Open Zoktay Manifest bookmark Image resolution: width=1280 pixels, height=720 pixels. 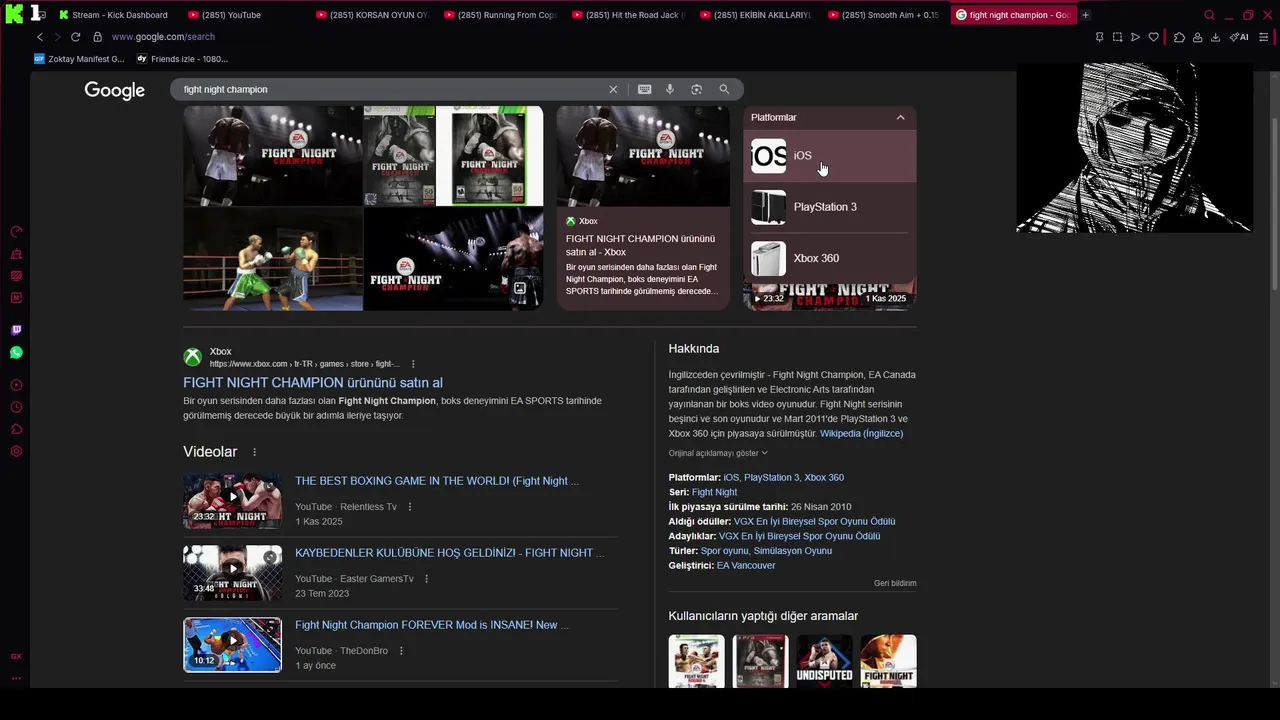point(79,59)
